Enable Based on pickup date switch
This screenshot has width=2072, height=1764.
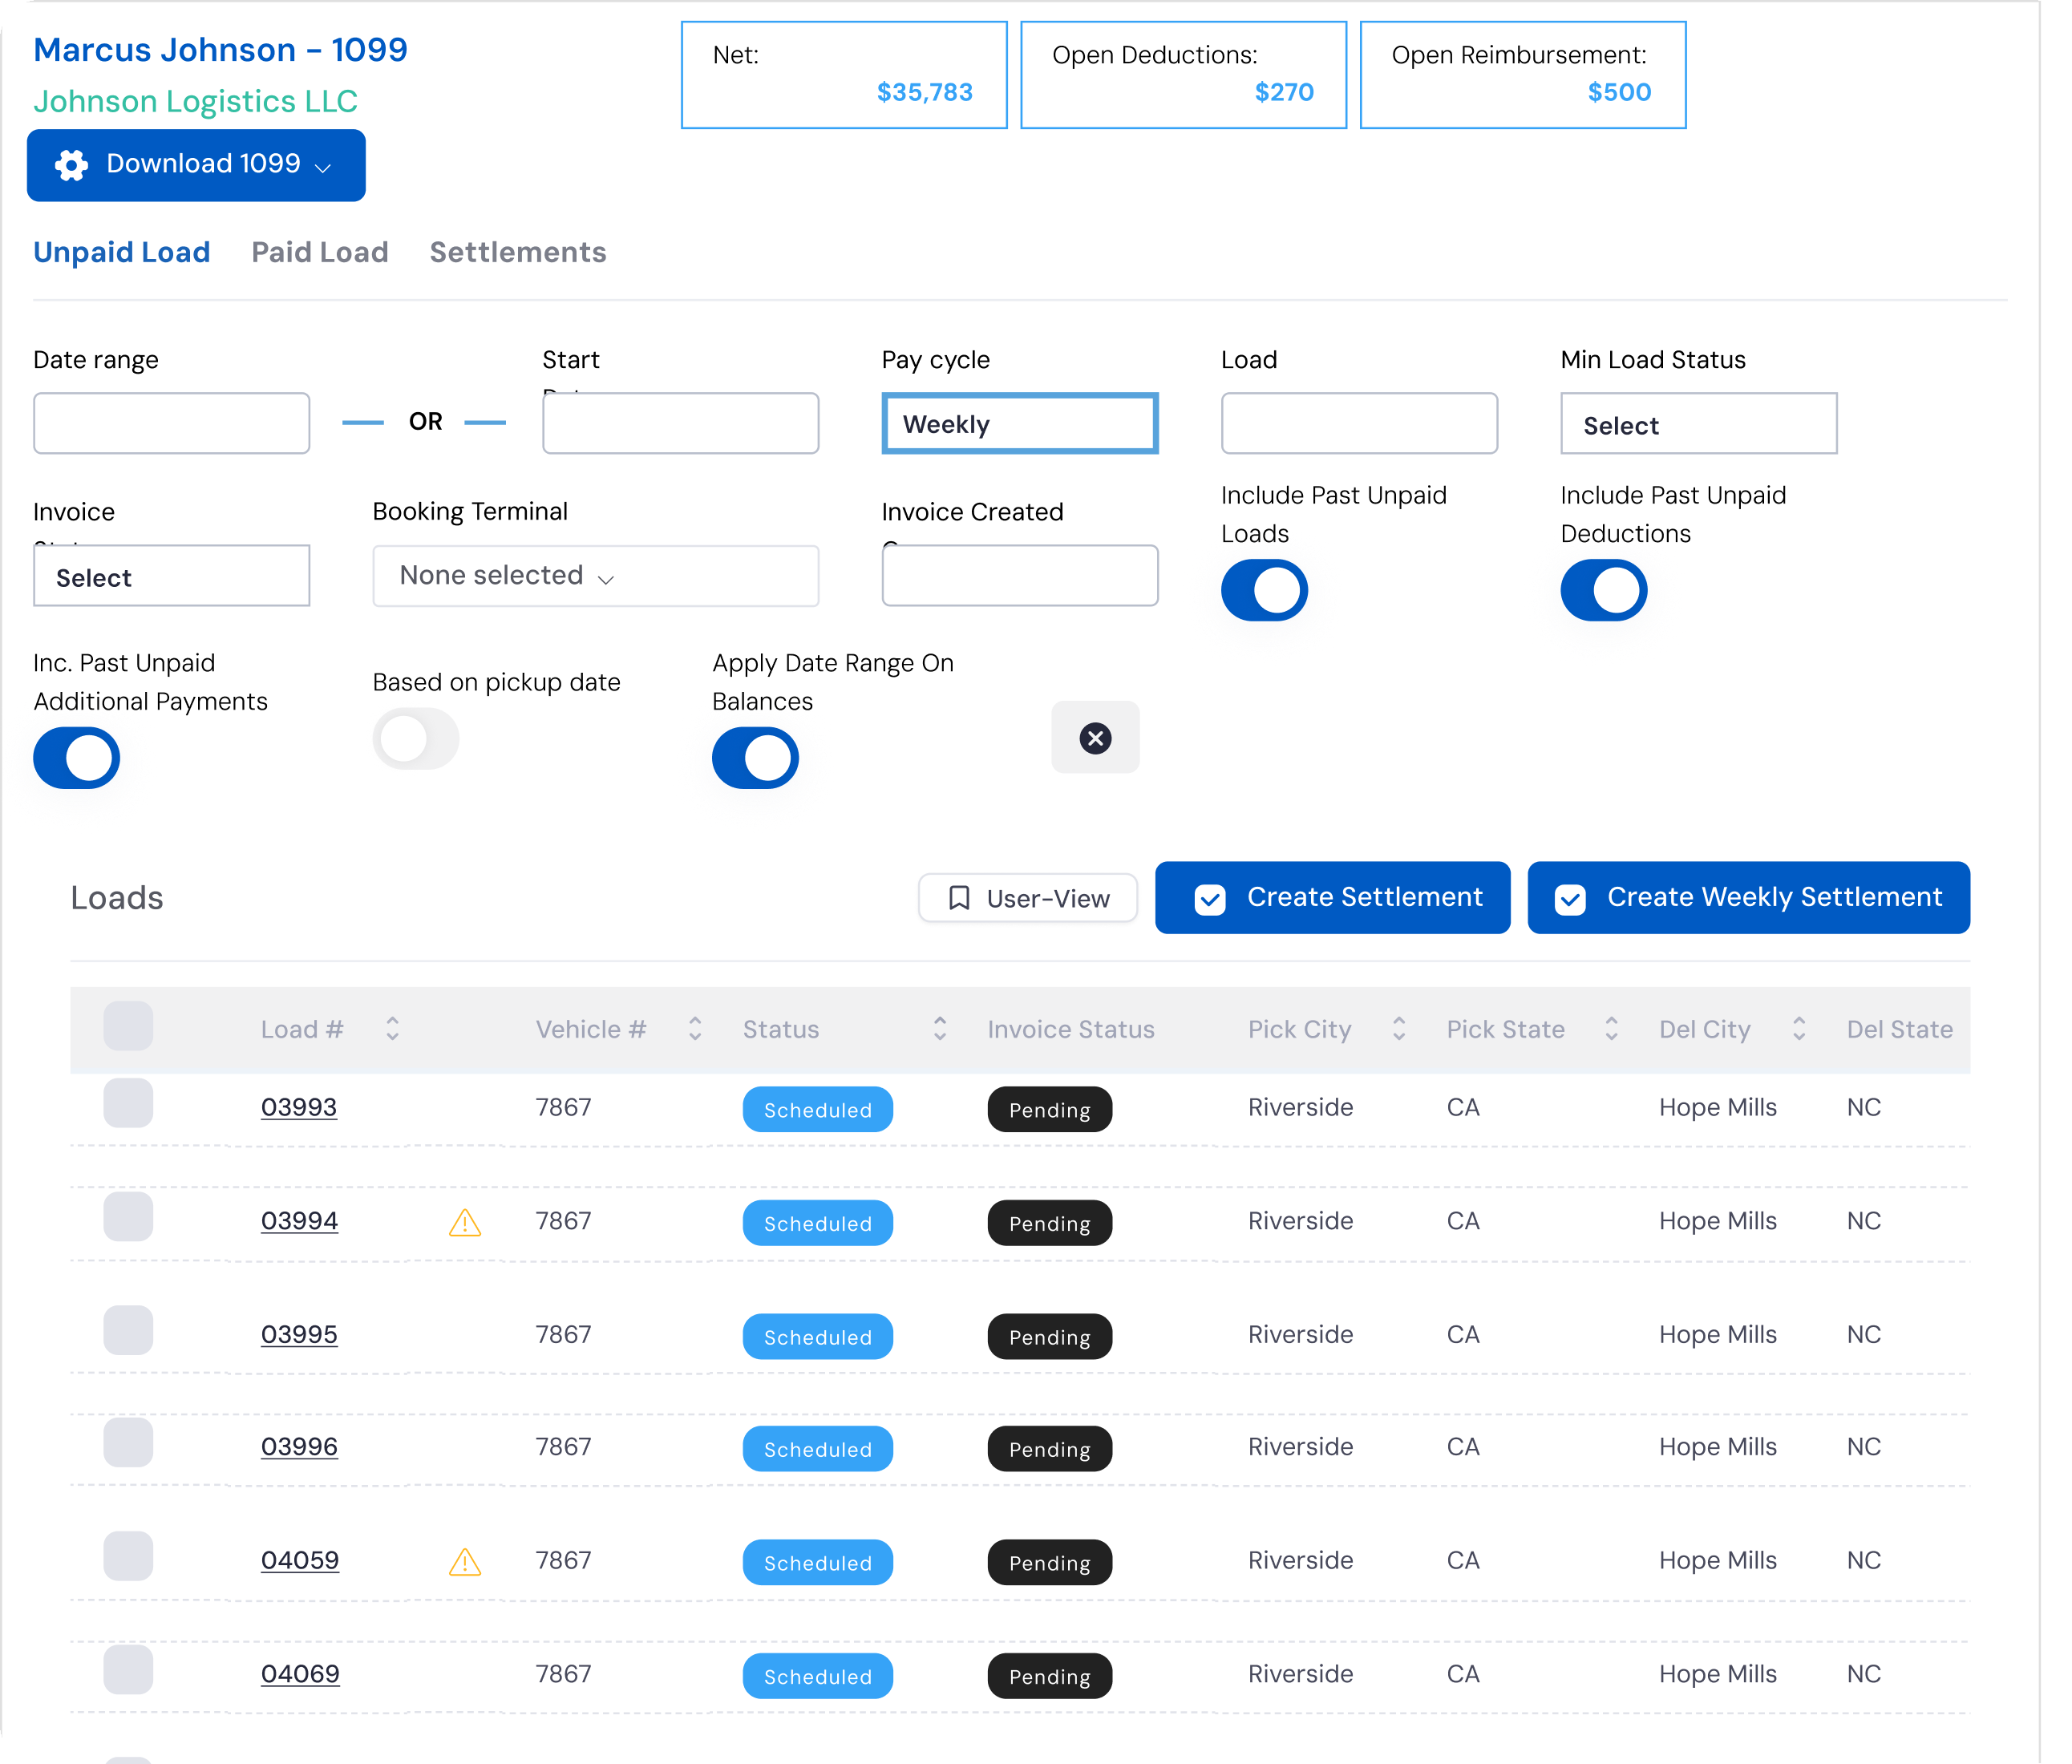pos(416,739)
